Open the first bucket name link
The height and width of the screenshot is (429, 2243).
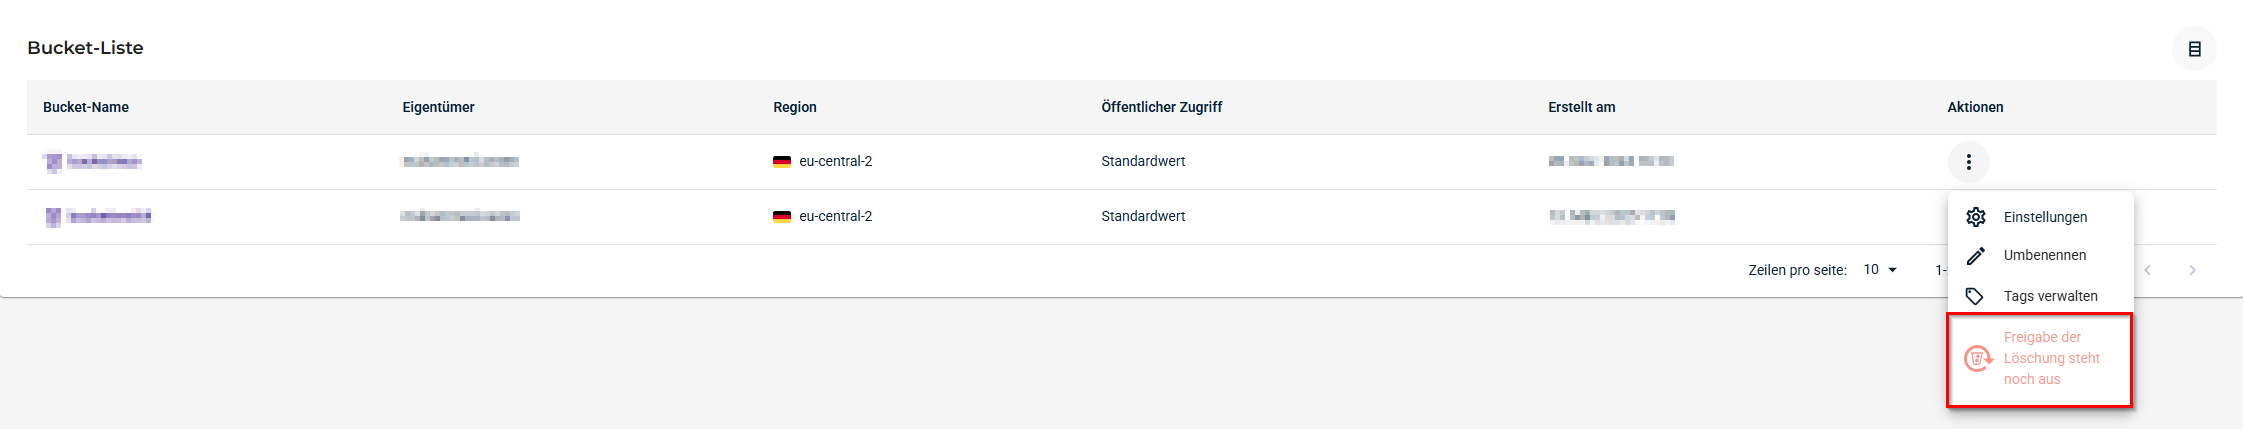pos(104,162)
